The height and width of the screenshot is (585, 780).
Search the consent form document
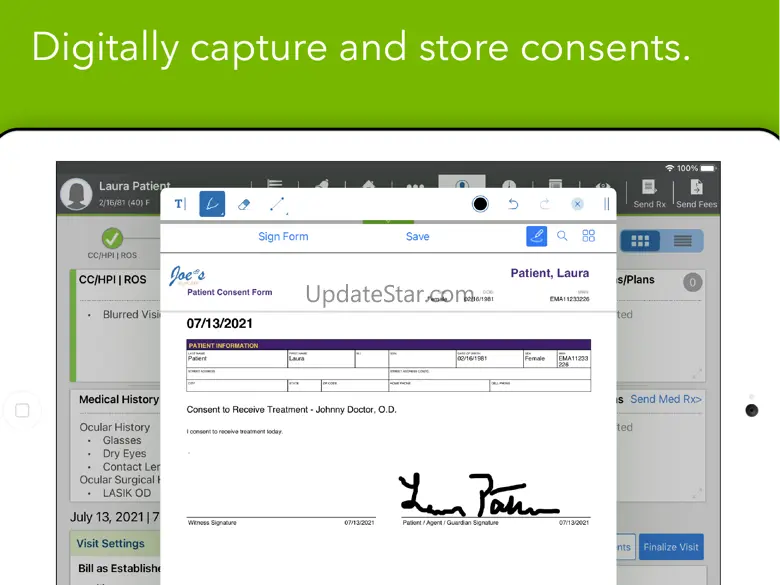562,236
